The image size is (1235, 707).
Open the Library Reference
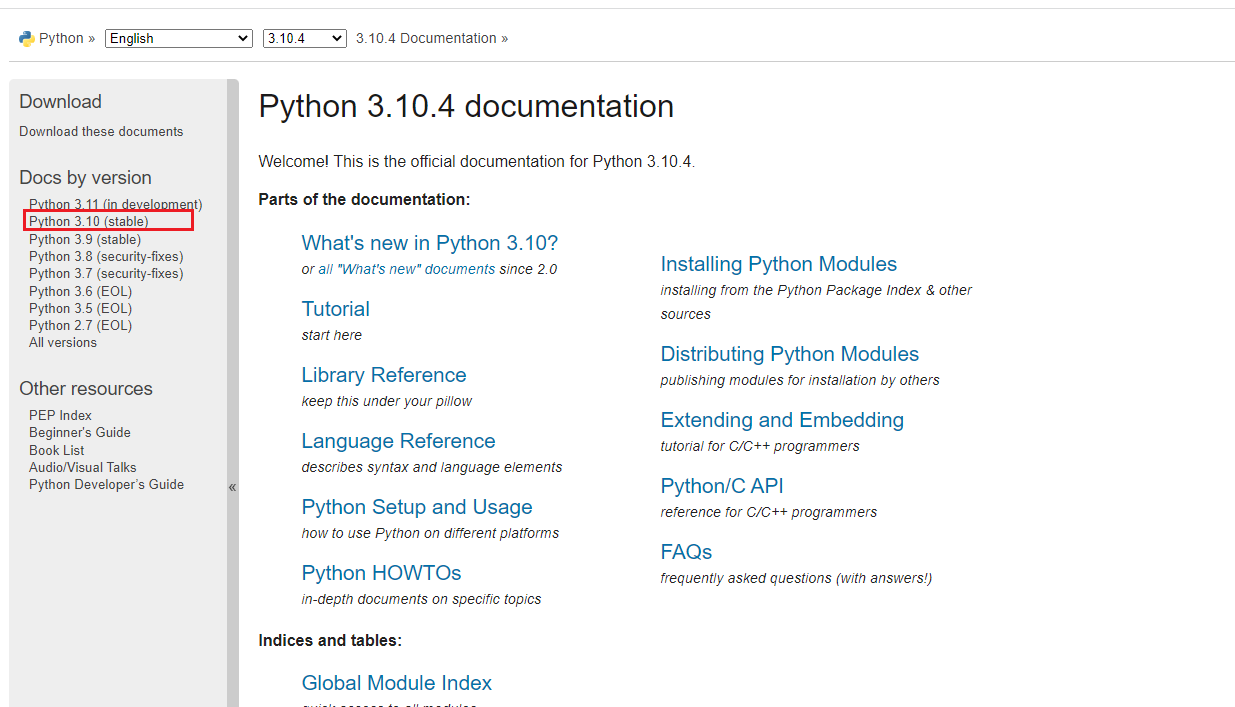[383, 375]
